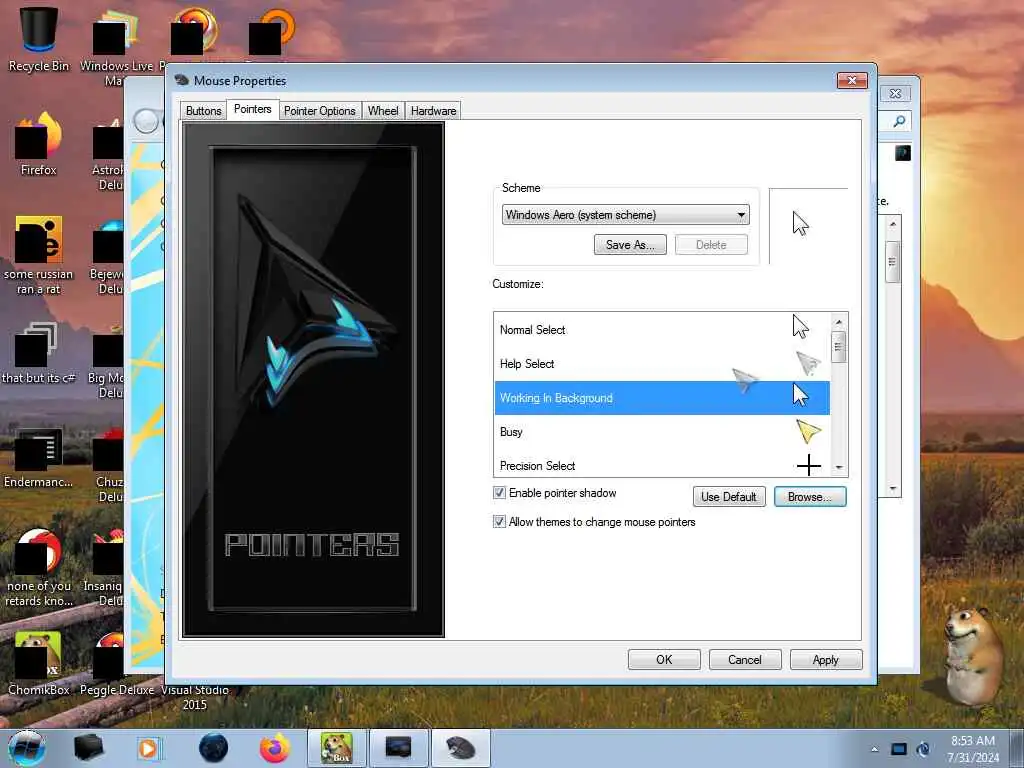The image size is (1024, 768).
Task: Click the Precision Select crosshair cursor icon
Action: [808, 465]
